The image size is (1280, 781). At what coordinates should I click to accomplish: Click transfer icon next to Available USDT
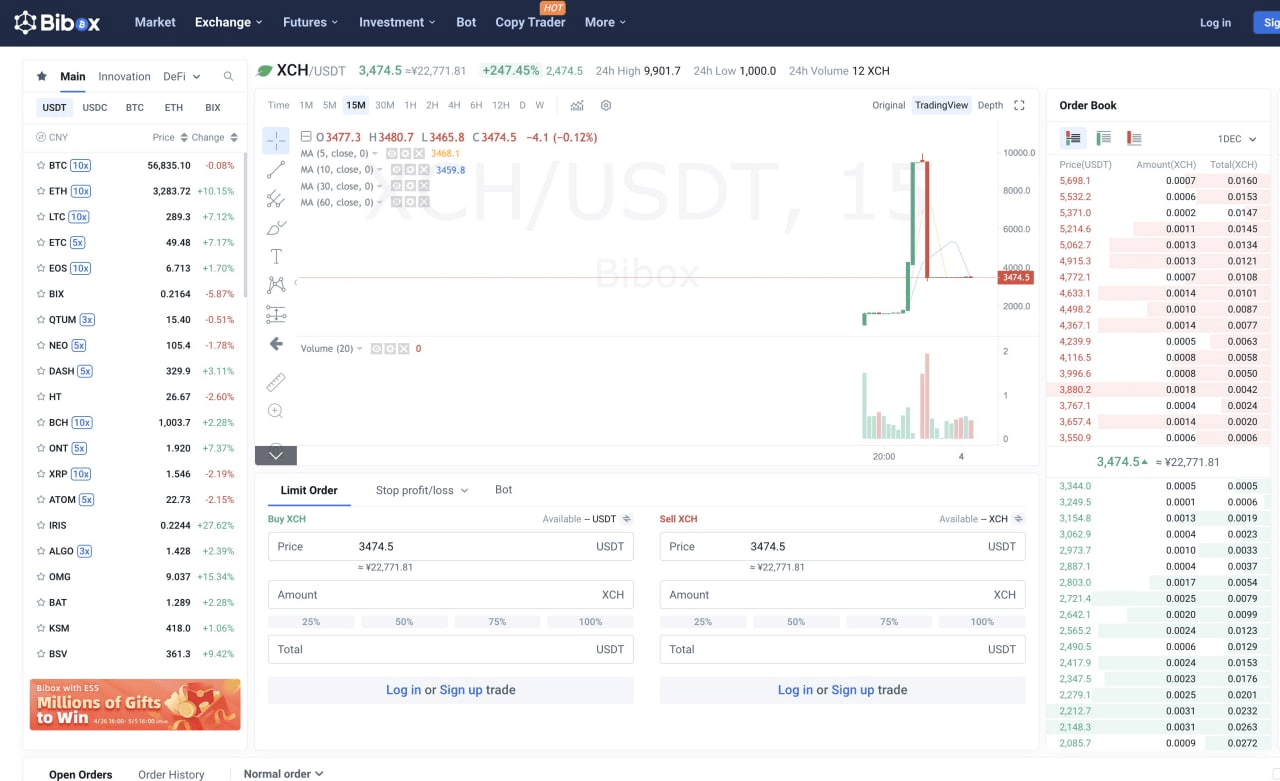(627, 519)
